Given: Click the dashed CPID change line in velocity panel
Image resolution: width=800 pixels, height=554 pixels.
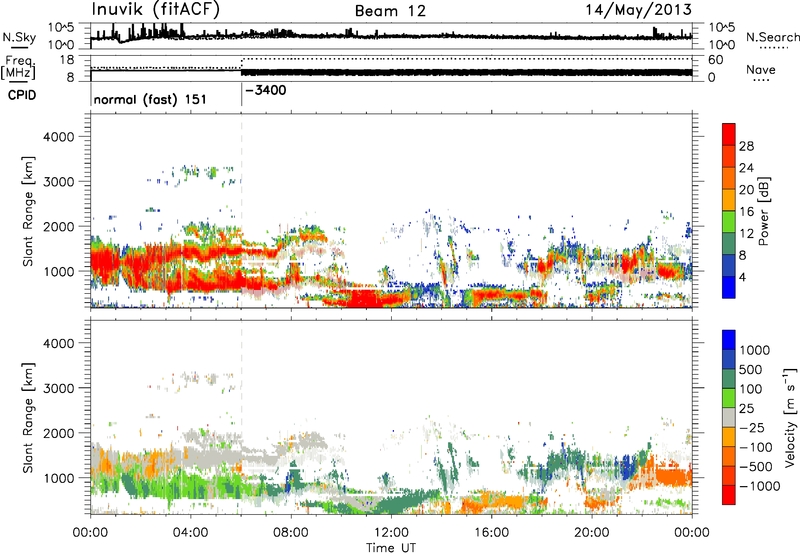Looking at the screenshot, I should coord(242,417).
